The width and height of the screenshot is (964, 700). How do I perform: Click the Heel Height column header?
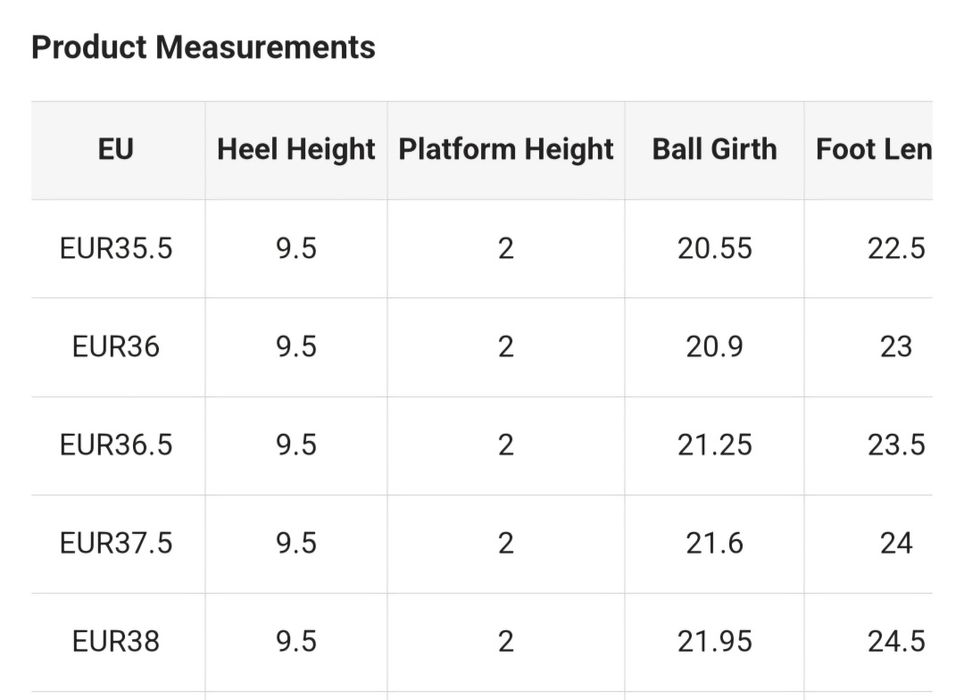[296, 150]
